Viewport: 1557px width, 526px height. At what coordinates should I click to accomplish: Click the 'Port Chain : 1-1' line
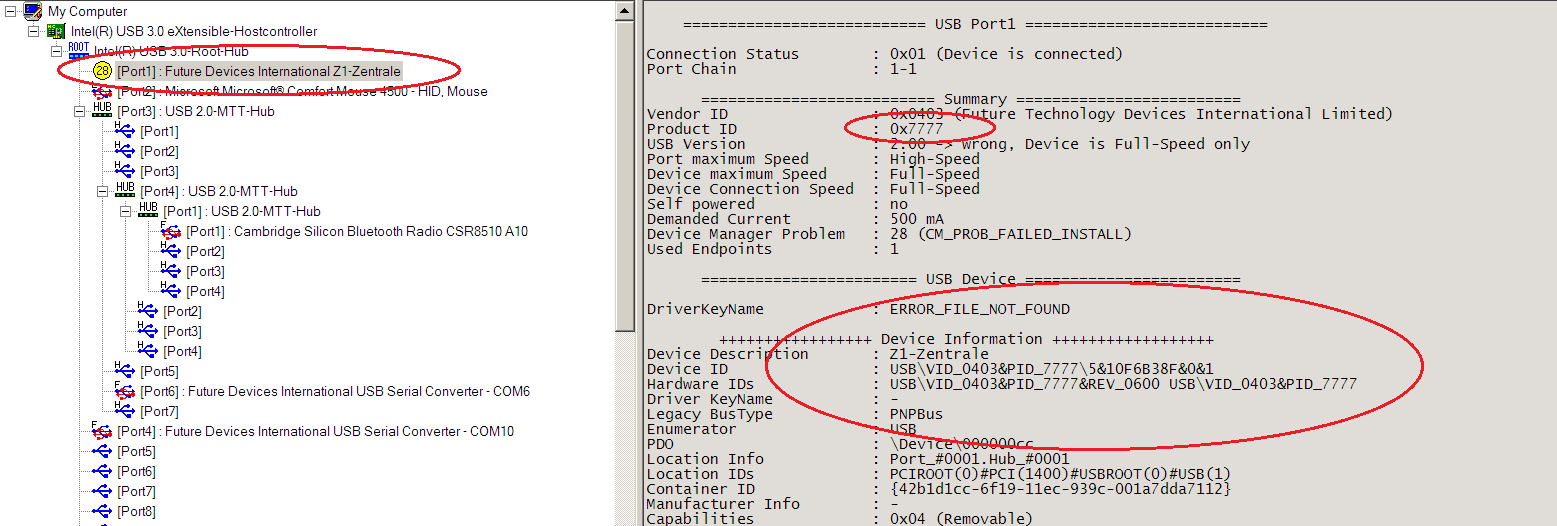click(x=781, y=69)
